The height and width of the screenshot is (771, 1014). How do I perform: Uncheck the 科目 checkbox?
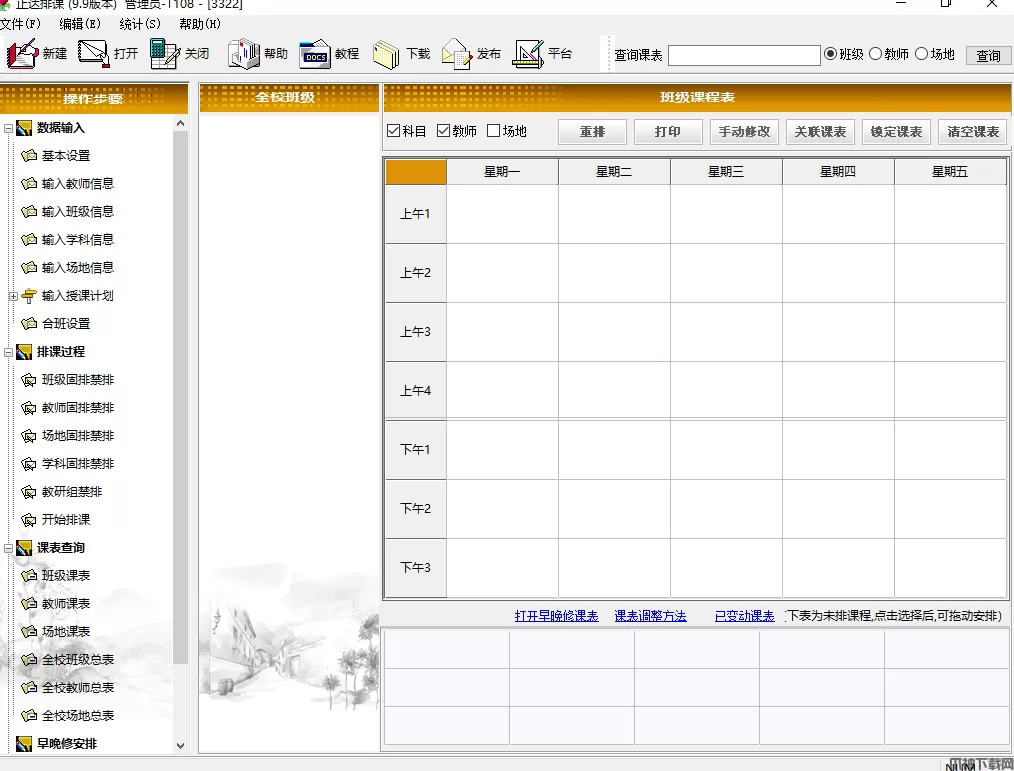(x=394, y=131)
